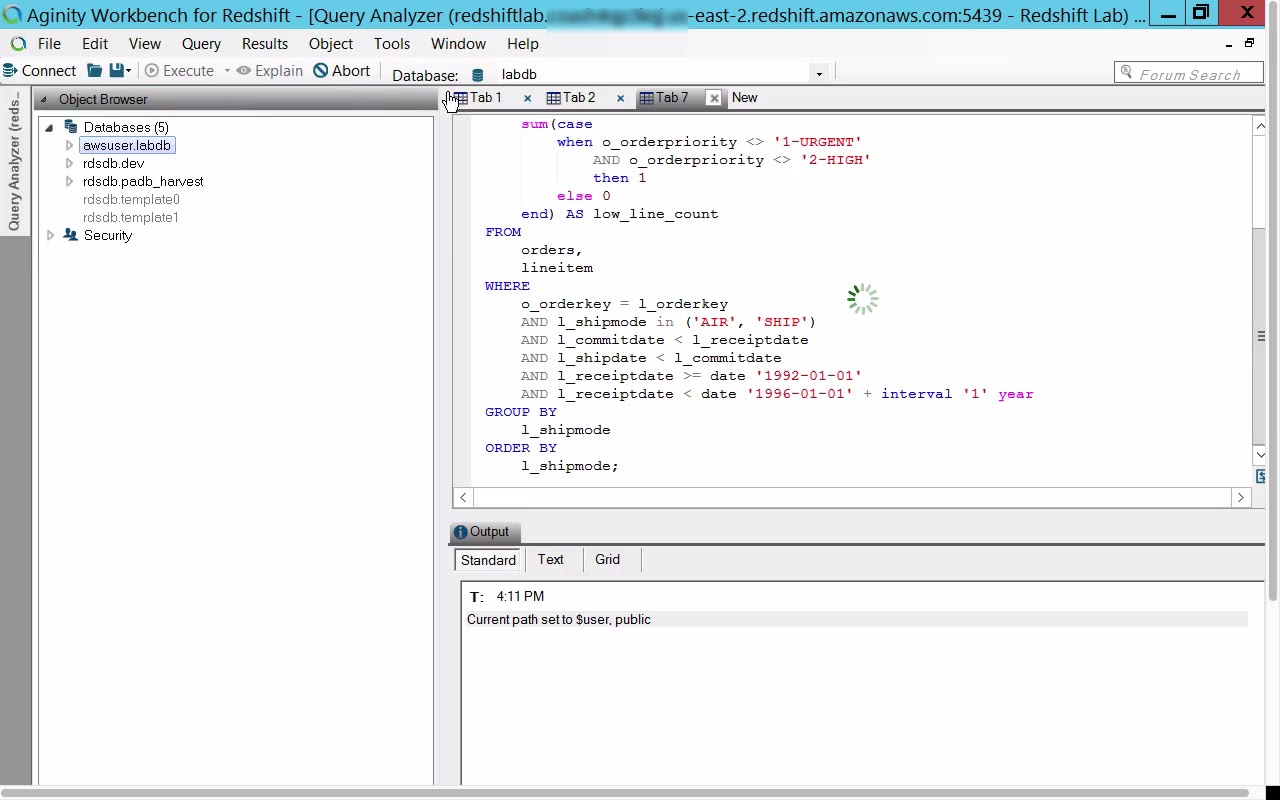
Task: Switch output view to Grid
Action: (x=607, y=560)
